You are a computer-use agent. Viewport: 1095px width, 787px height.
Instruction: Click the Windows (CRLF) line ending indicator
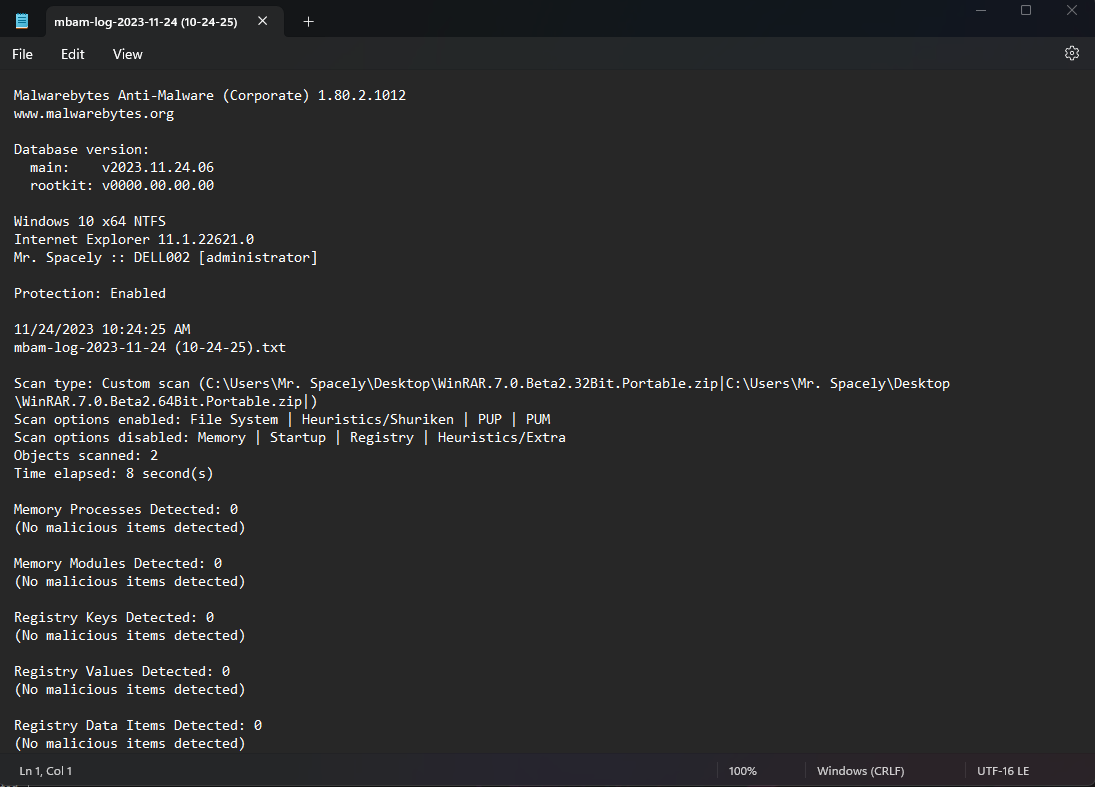tap(860, 771)
